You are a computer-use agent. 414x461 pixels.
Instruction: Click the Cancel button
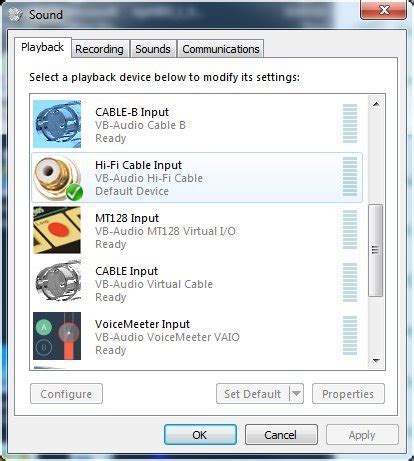[281, 435]
